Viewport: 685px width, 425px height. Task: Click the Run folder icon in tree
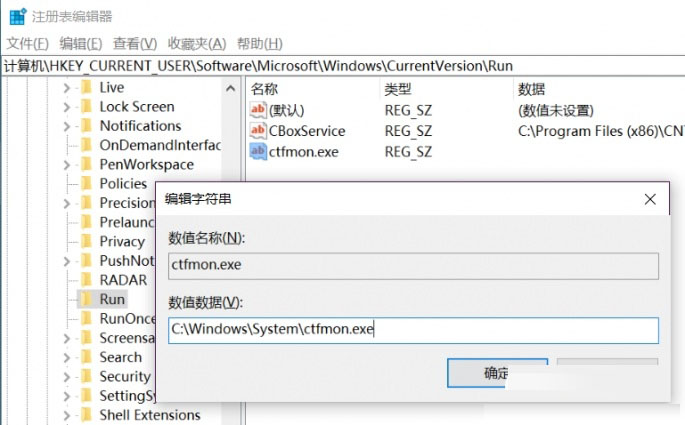86,299
